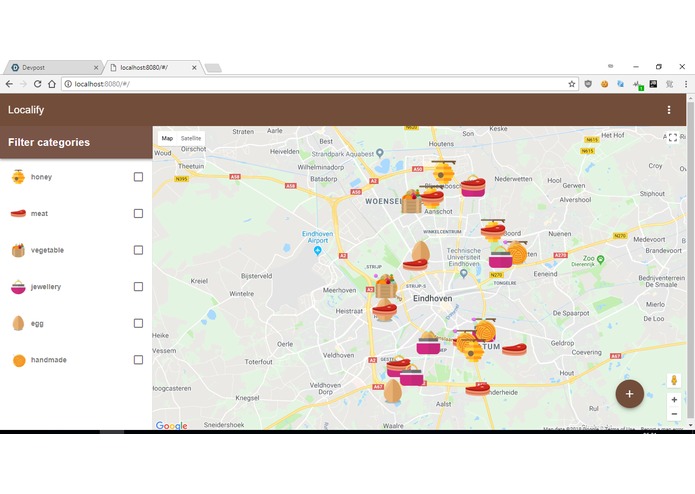Image resolution: width=695 pixels, height=494 pixels.
Task: Open the egg marker near Veldhoven Dorp
Action: point(393,391)
